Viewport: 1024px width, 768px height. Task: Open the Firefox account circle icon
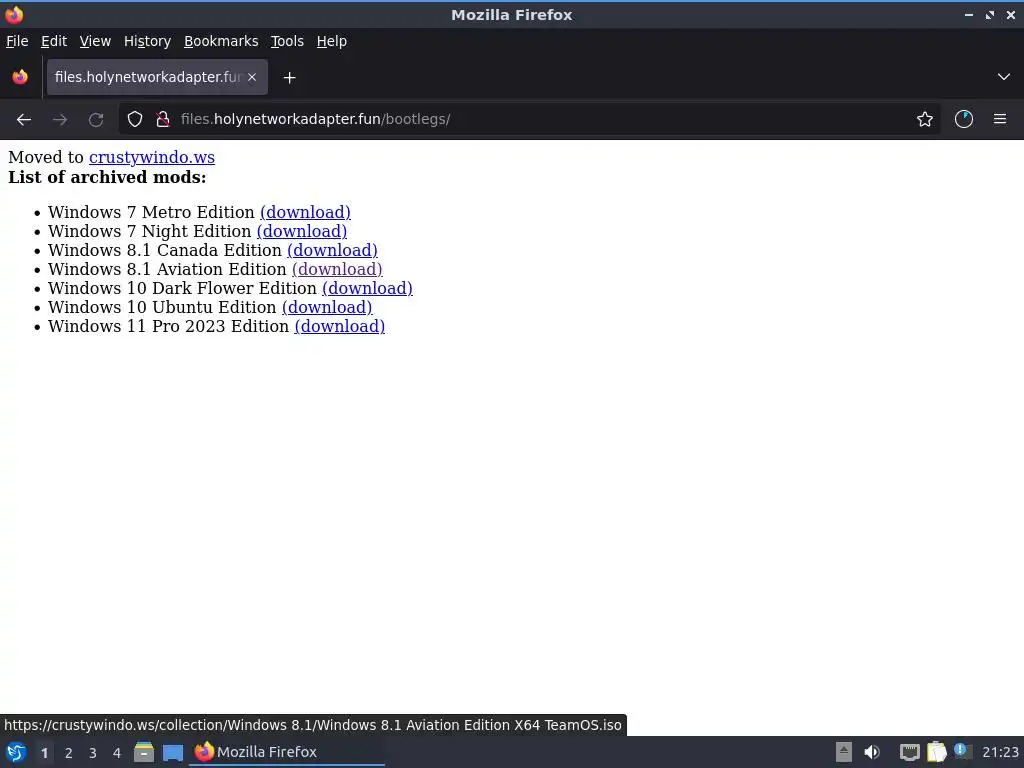[x=964, y=120]
